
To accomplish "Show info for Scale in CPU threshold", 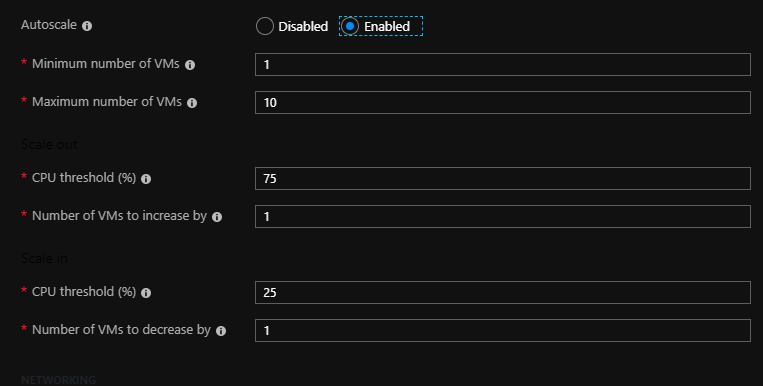I will (x=146, y=293).
